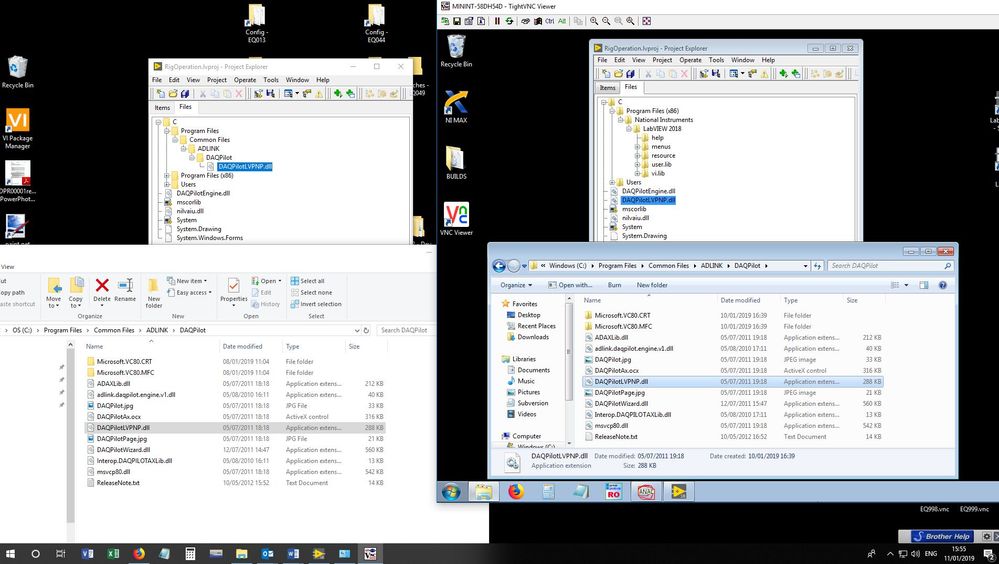Image resolution: width=999 pixels, height=564 pixels.
Task: Open Tools menu in left Project Explorer
Action: [271, 80]
